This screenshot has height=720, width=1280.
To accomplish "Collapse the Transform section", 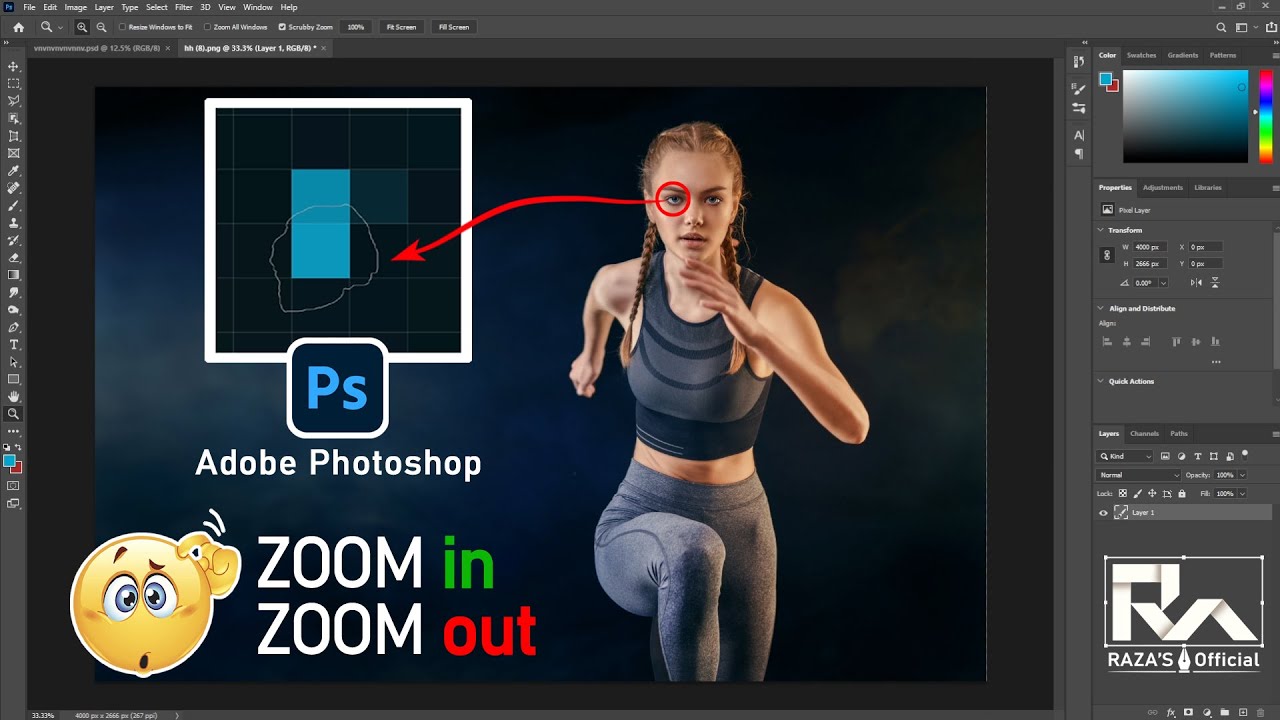I will [x=1101, y=230].
